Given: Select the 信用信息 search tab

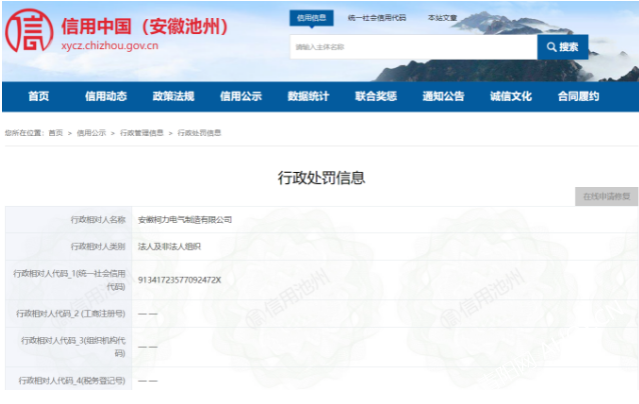Looking at the screenshot, I should 311,18.
